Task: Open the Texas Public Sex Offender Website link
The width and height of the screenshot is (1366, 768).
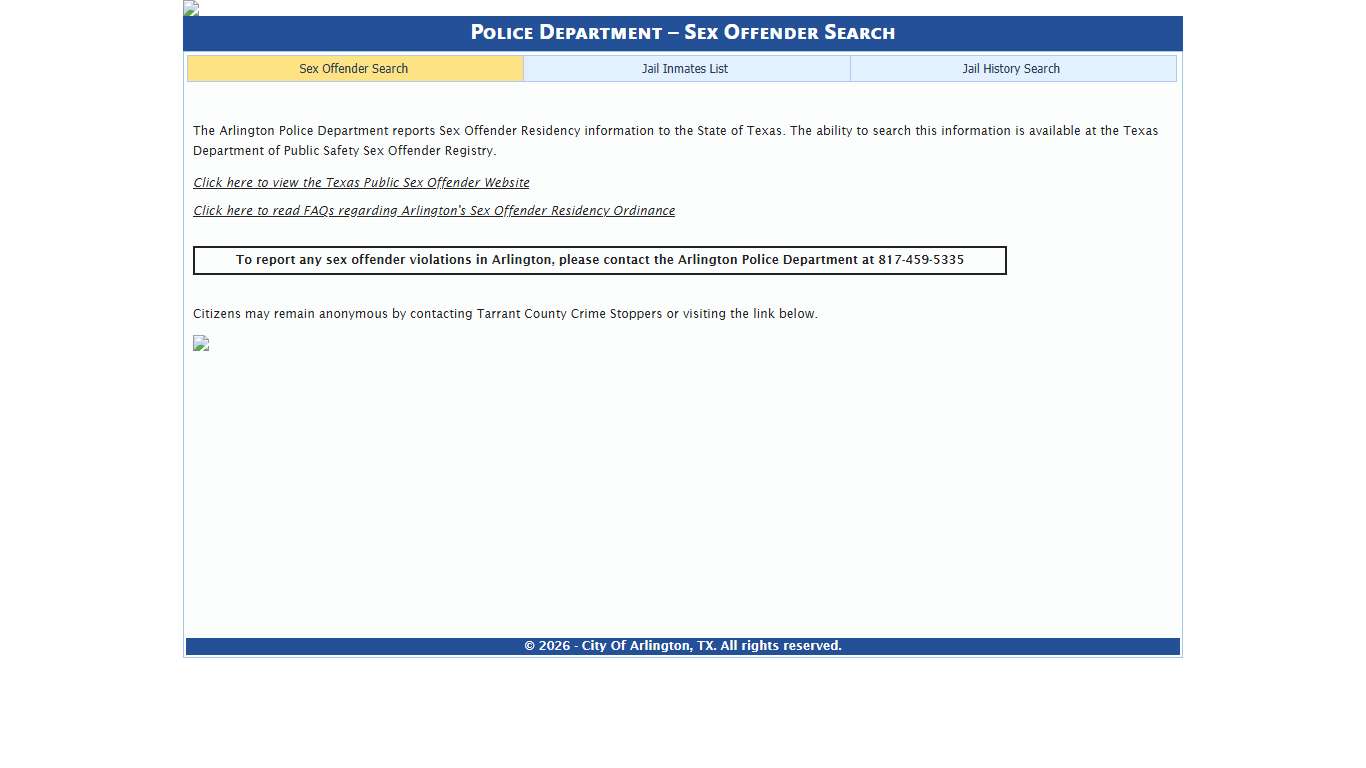Action: [x=361, y=183]
